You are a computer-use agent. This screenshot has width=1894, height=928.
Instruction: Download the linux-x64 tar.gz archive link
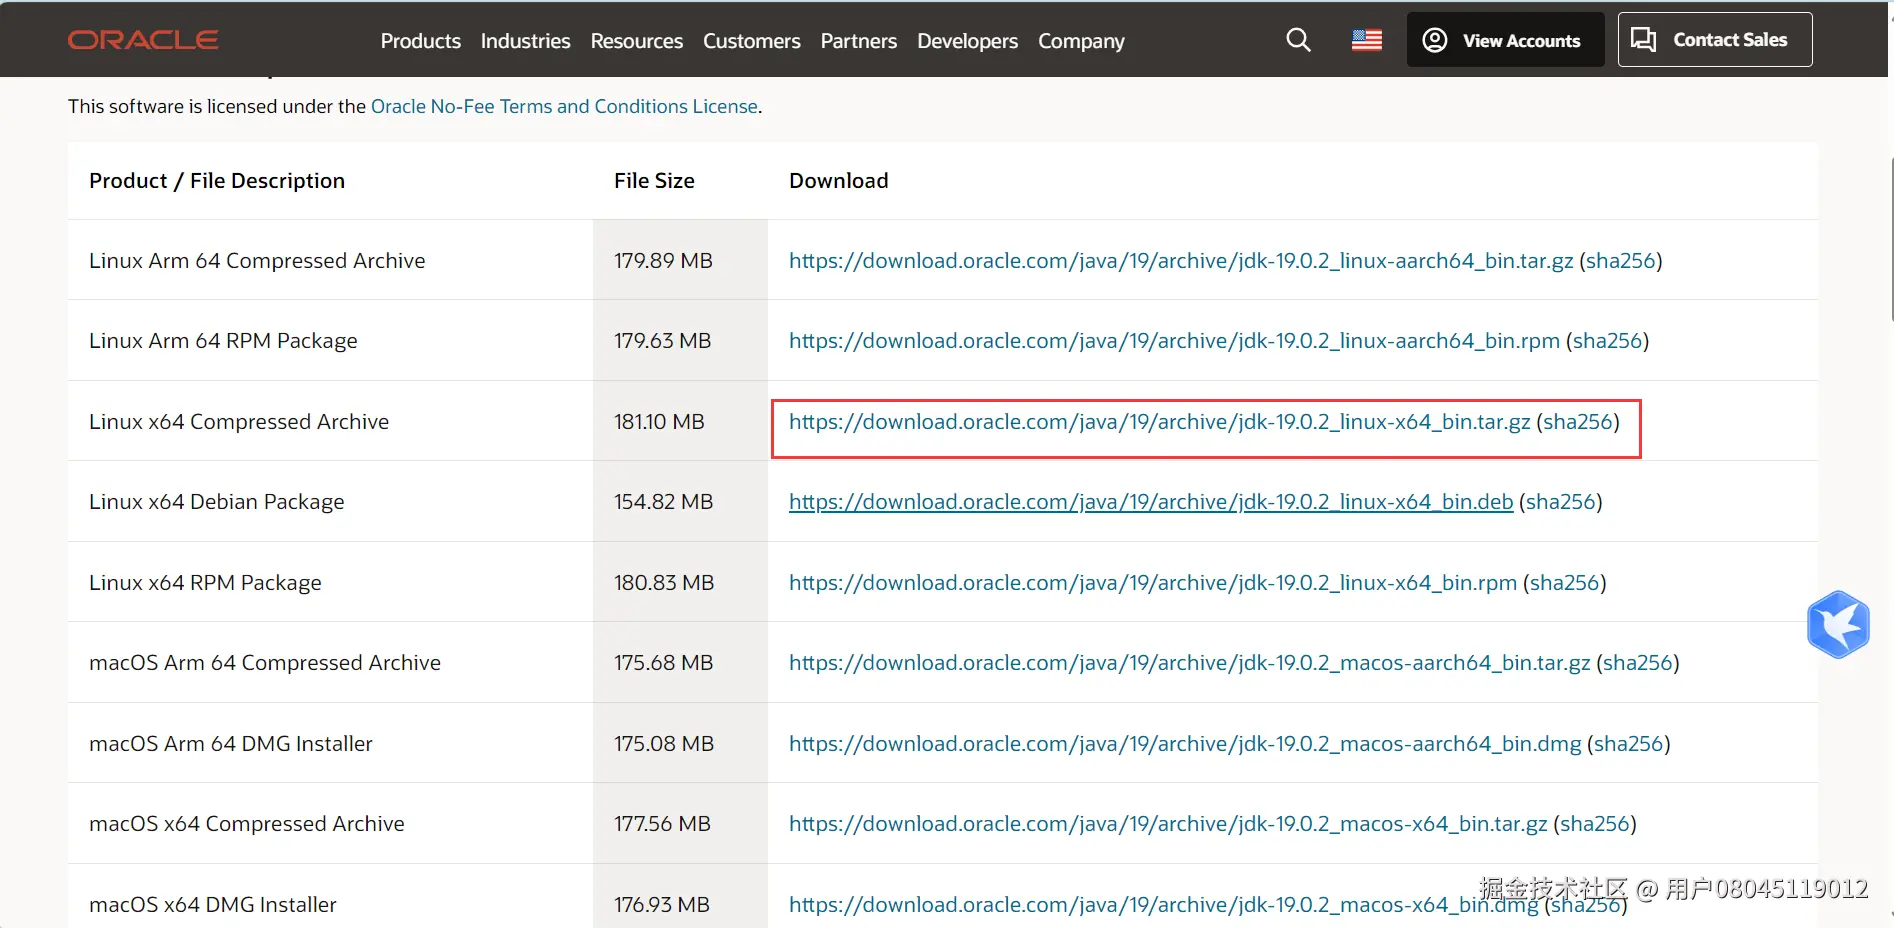tap(1160, 422)
